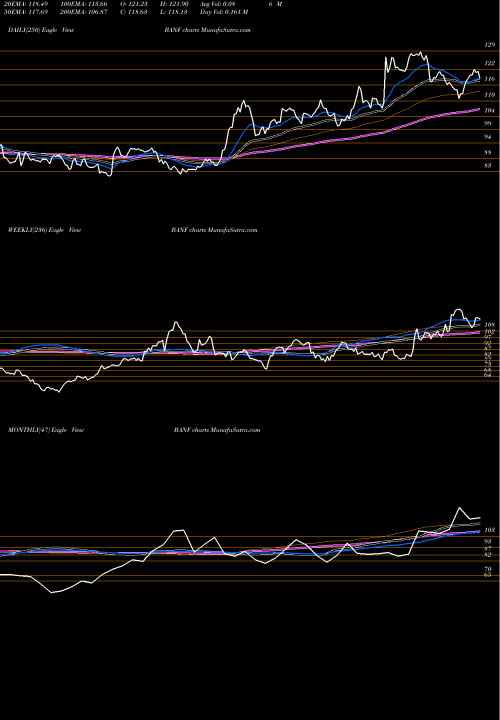Select the open price O: 121.23
Screen dimensions: 500x720
(x=134, y=4)
